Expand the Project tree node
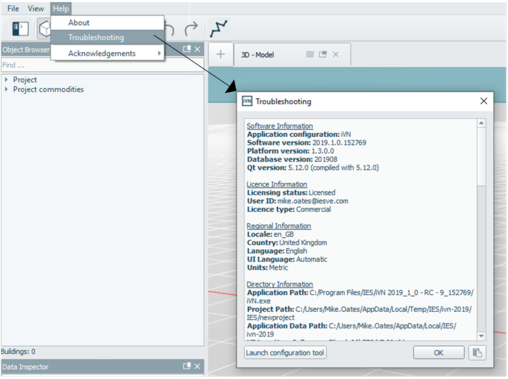Viewport: 508px width, 379px height. (6, 80)
